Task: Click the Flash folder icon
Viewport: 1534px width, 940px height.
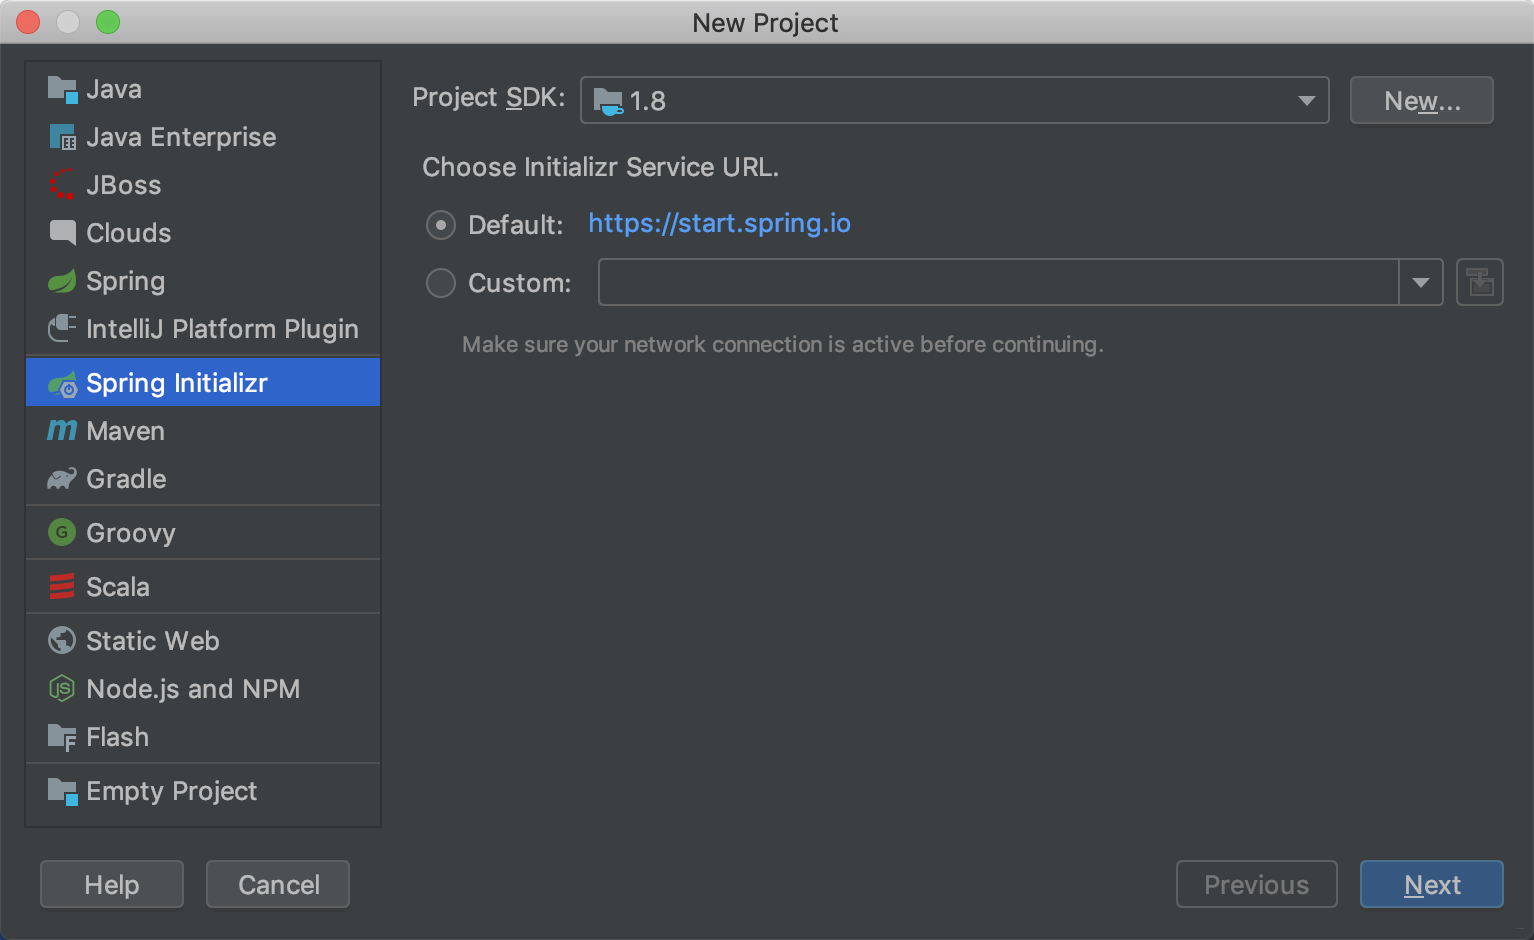Action: [x=62, y=738]
